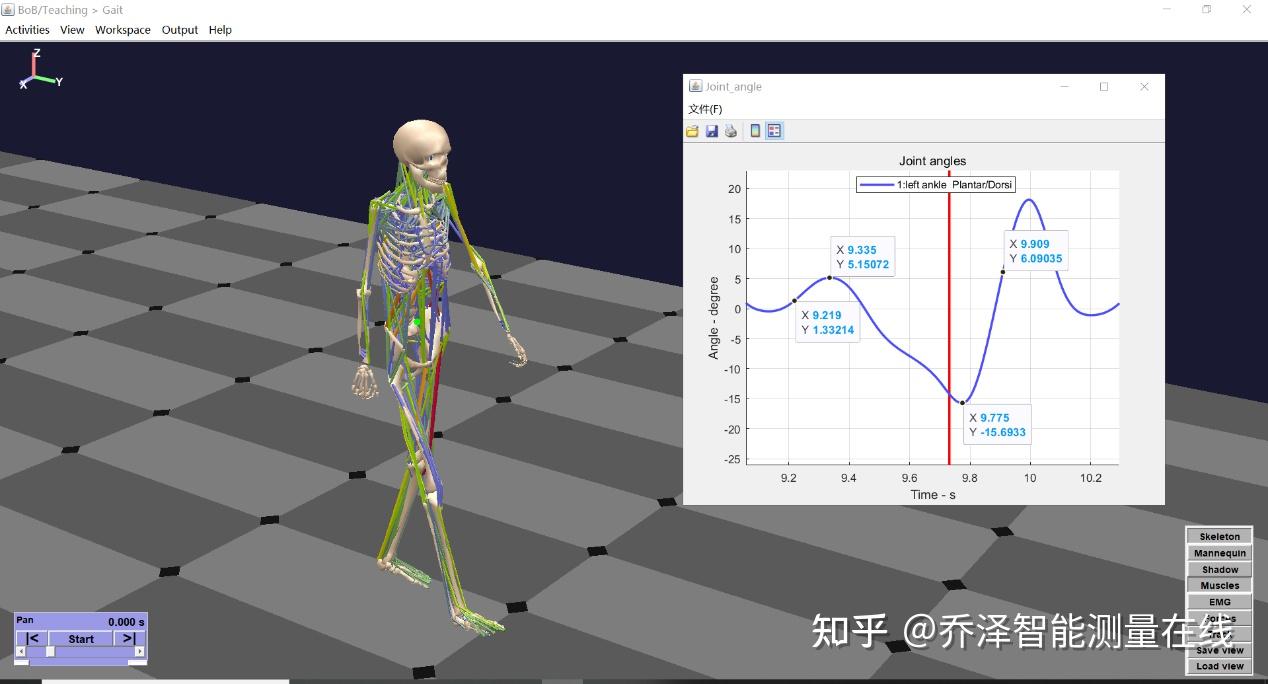This screenshot has height=684, width=1268.
Task: Open the Help menu
Action: click(x=220, y=29)
